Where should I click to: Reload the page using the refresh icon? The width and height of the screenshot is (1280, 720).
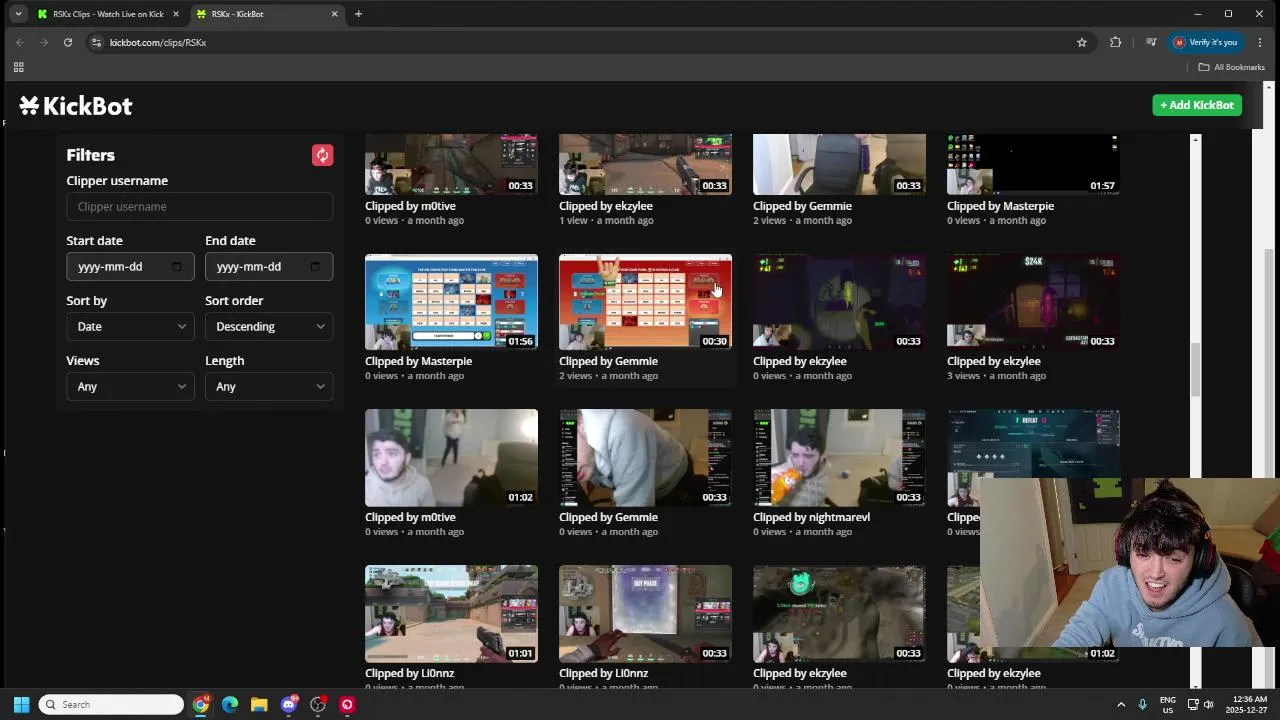click(68, 42)
